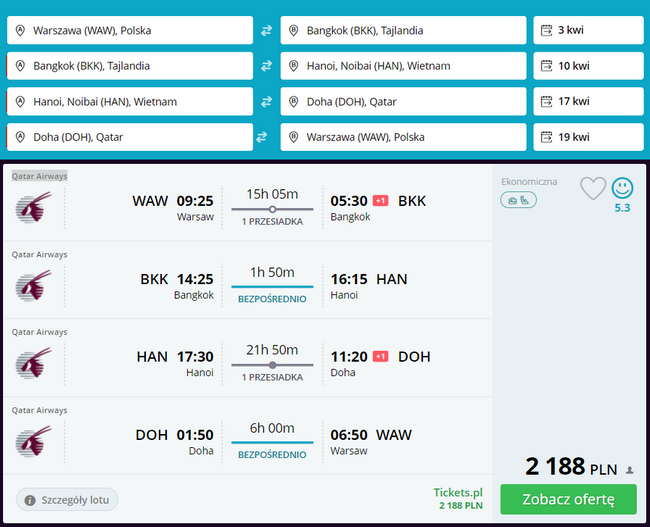This screenshot has width=650, height=527.
Task: Edit destination field Hanoi, Noibai (HAN), Wietnam
Action: [x=403, y=66]
